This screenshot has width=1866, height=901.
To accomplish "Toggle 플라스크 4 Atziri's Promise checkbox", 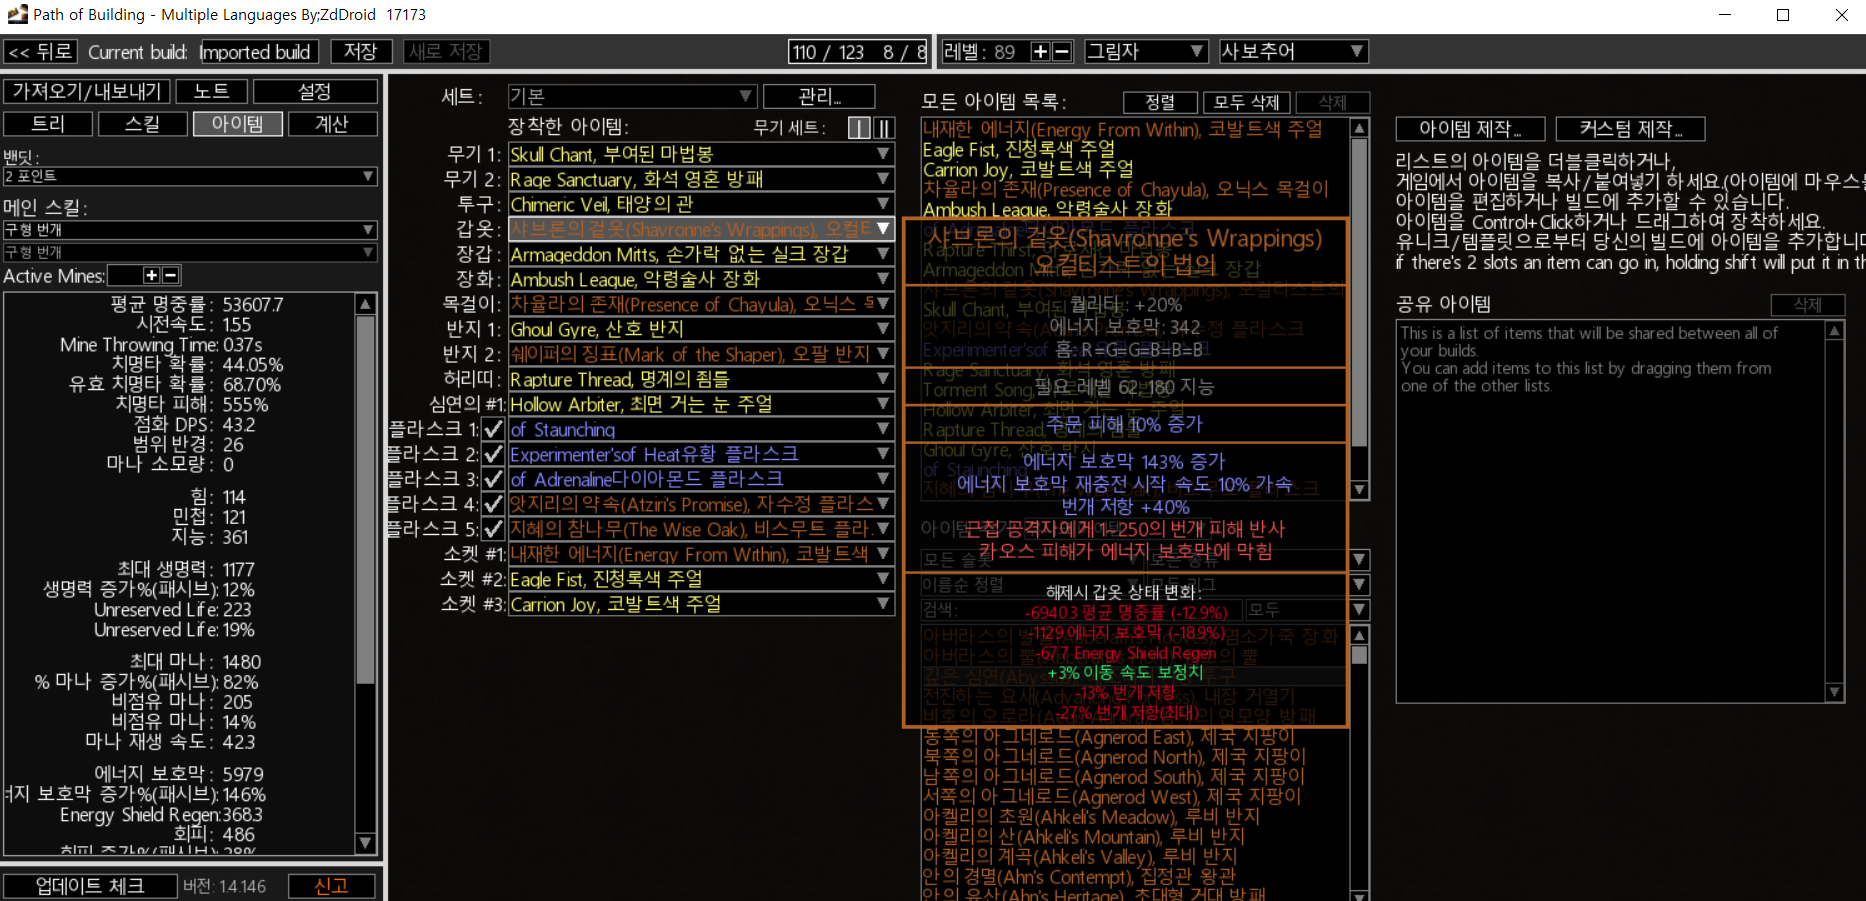I will 493,504.
